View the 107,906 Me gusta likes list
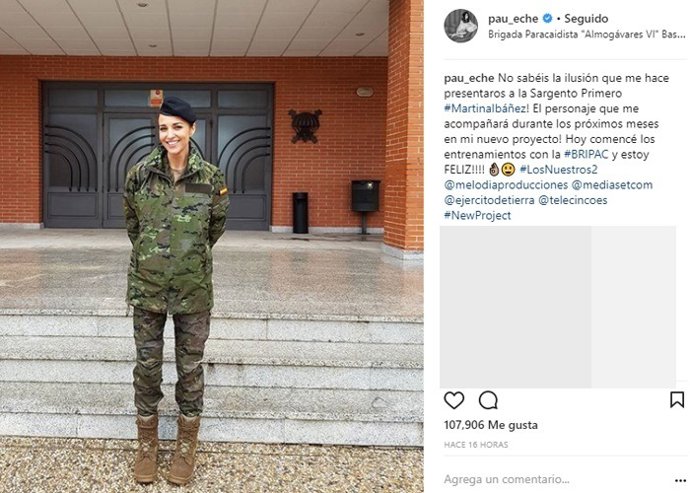This screenshot has height=493, width=690. (x=491, y=425)
